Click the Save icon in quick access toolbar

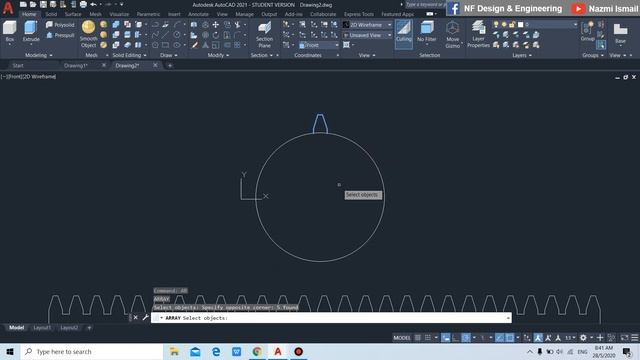(43, 4)
